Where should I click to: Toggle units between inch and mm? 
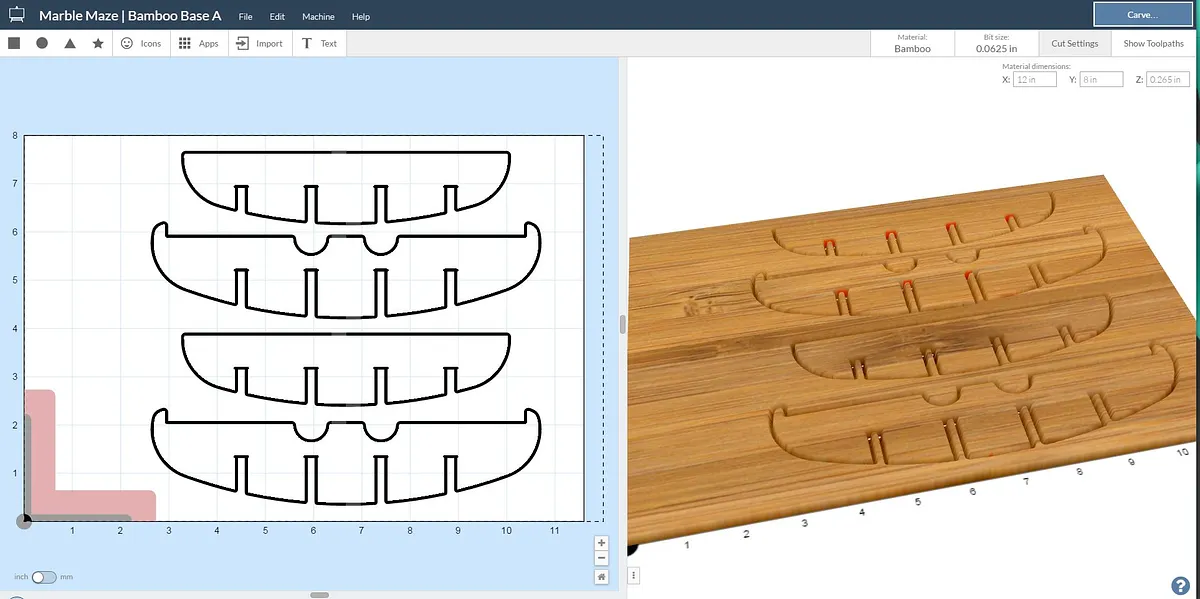pyautogui.click(x=44, y=577)
